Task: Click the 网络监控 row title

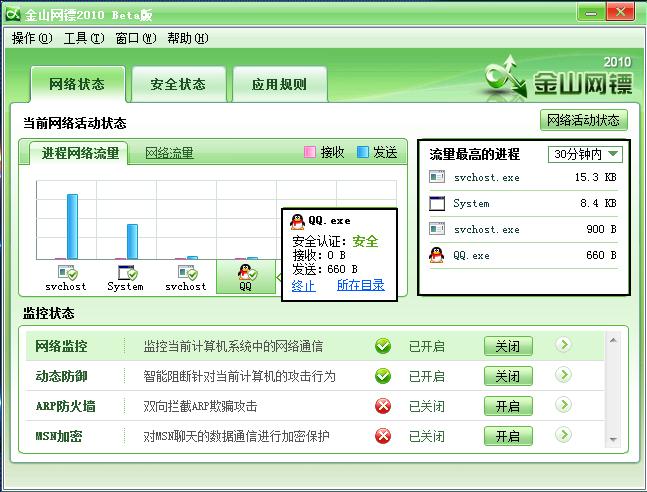Action: [x=61, y=346]
